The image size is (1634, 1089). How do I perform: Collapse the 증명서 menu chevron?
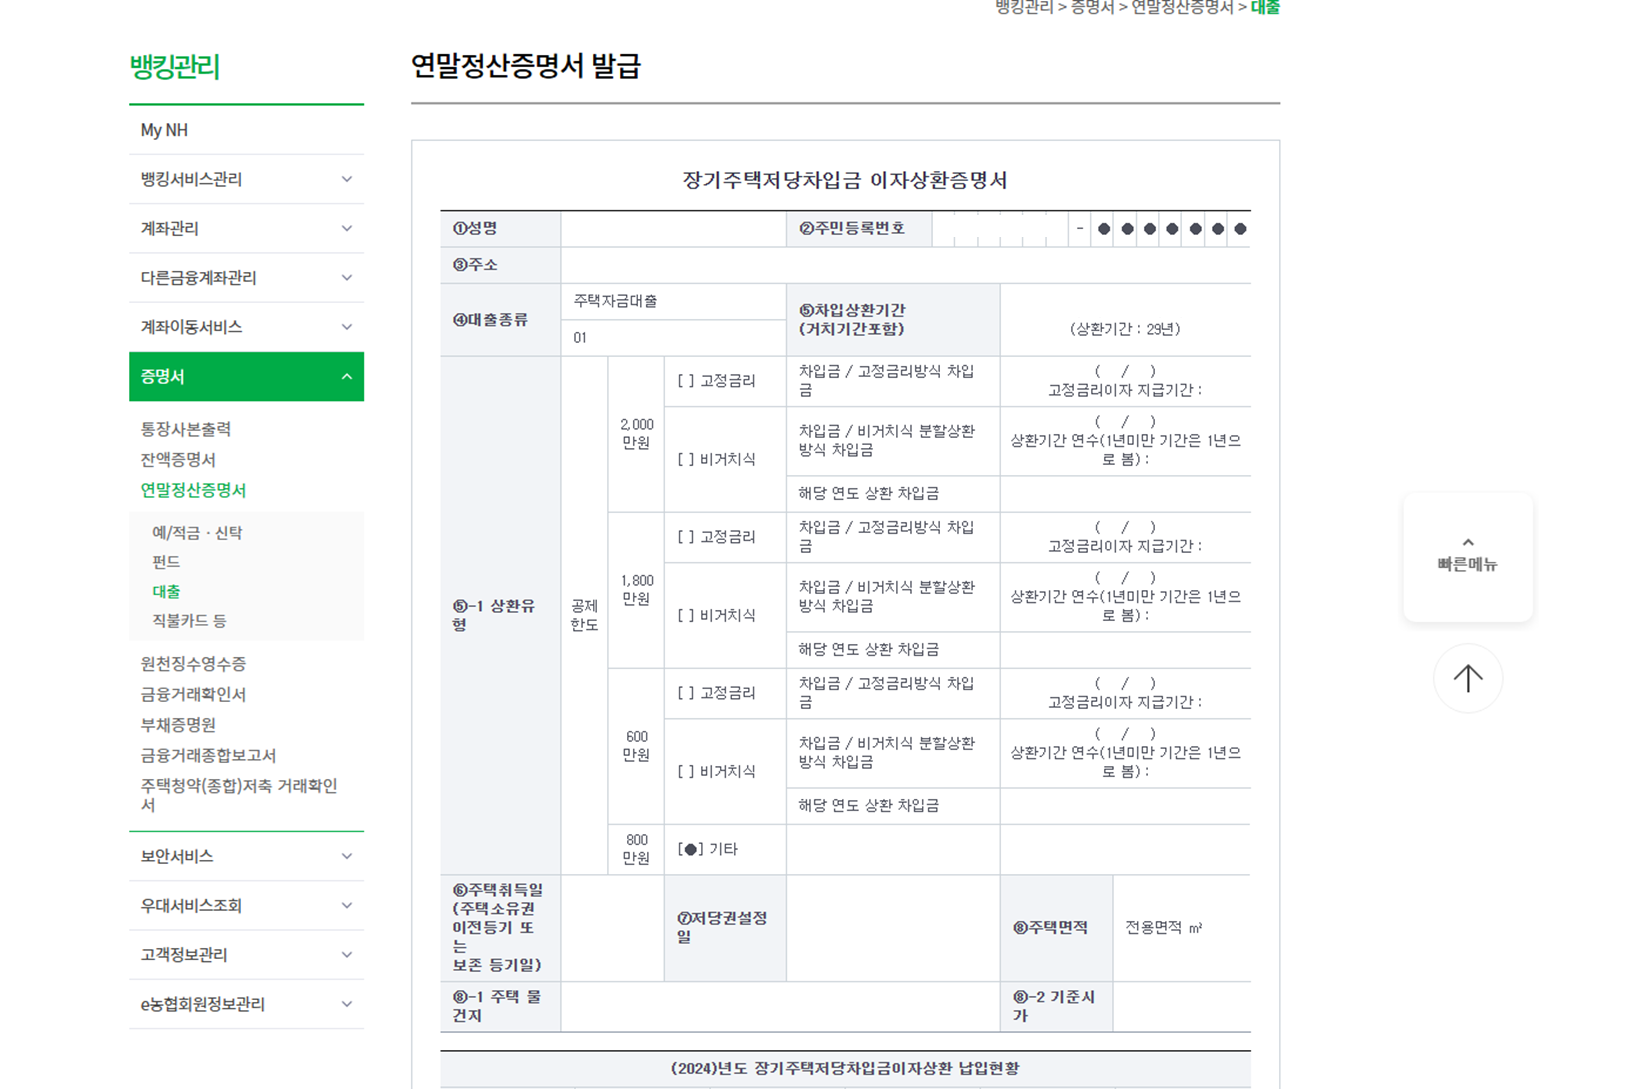click(x=346, y=377)
